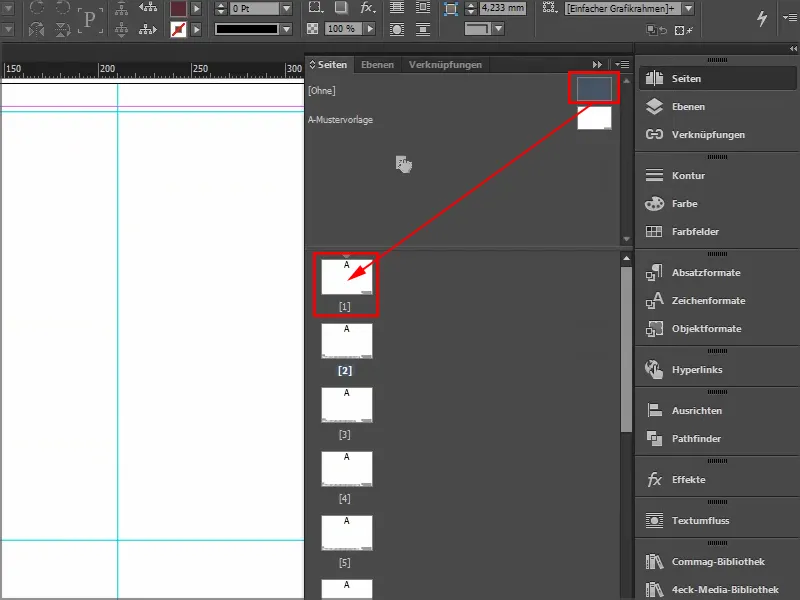Screen dimensions: 800x600
Task: Click object style icon beside Grafikrahmen
Action: click(549, 8)
